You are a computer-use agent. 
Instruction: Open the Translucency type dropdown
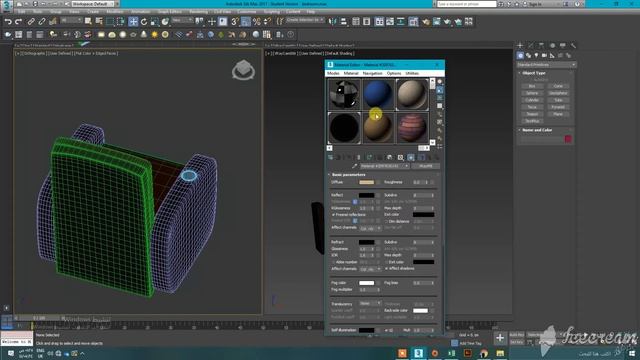click(x=370, y=303)
